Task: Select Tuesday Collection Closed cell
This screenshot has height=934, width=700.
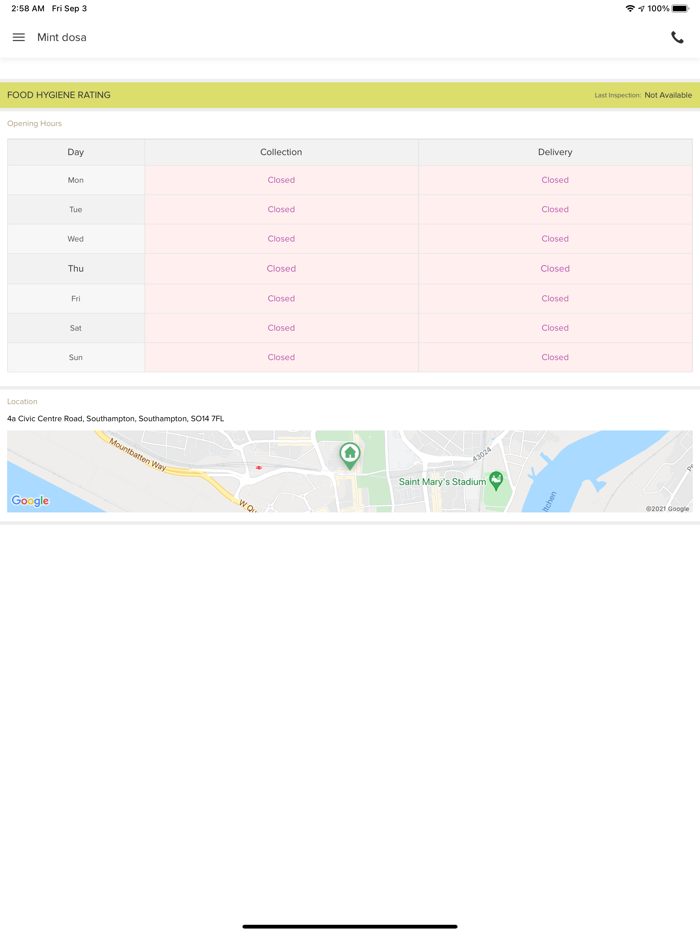Action: [281, 210]
